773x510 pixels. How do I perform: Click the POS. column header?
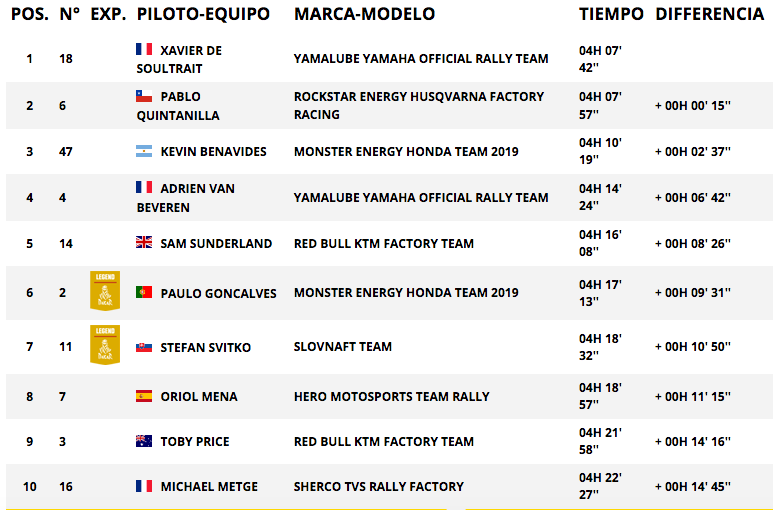tap(30, 14)
